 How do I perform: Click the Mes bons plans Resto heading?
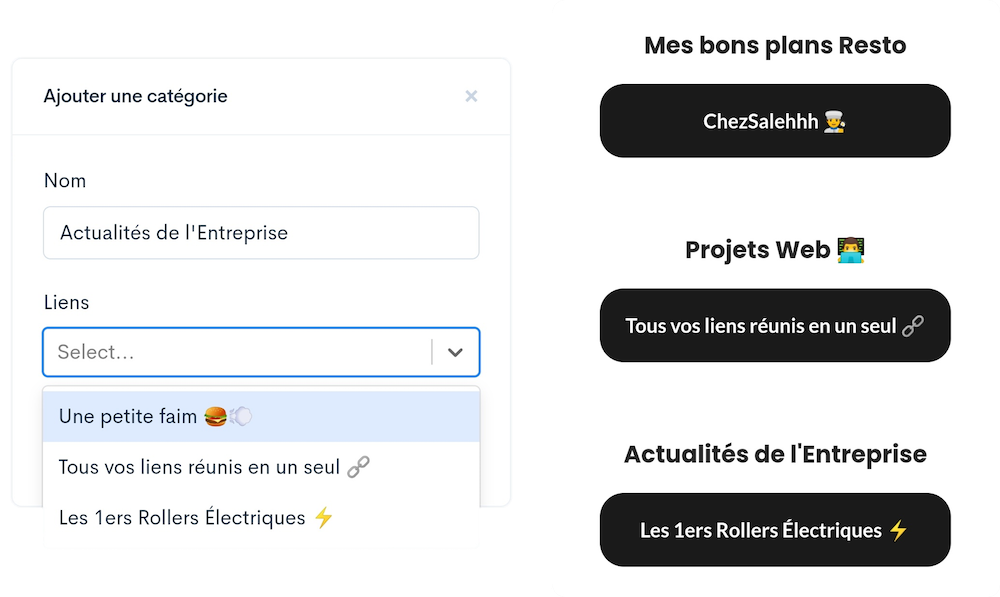coord(775,45)
